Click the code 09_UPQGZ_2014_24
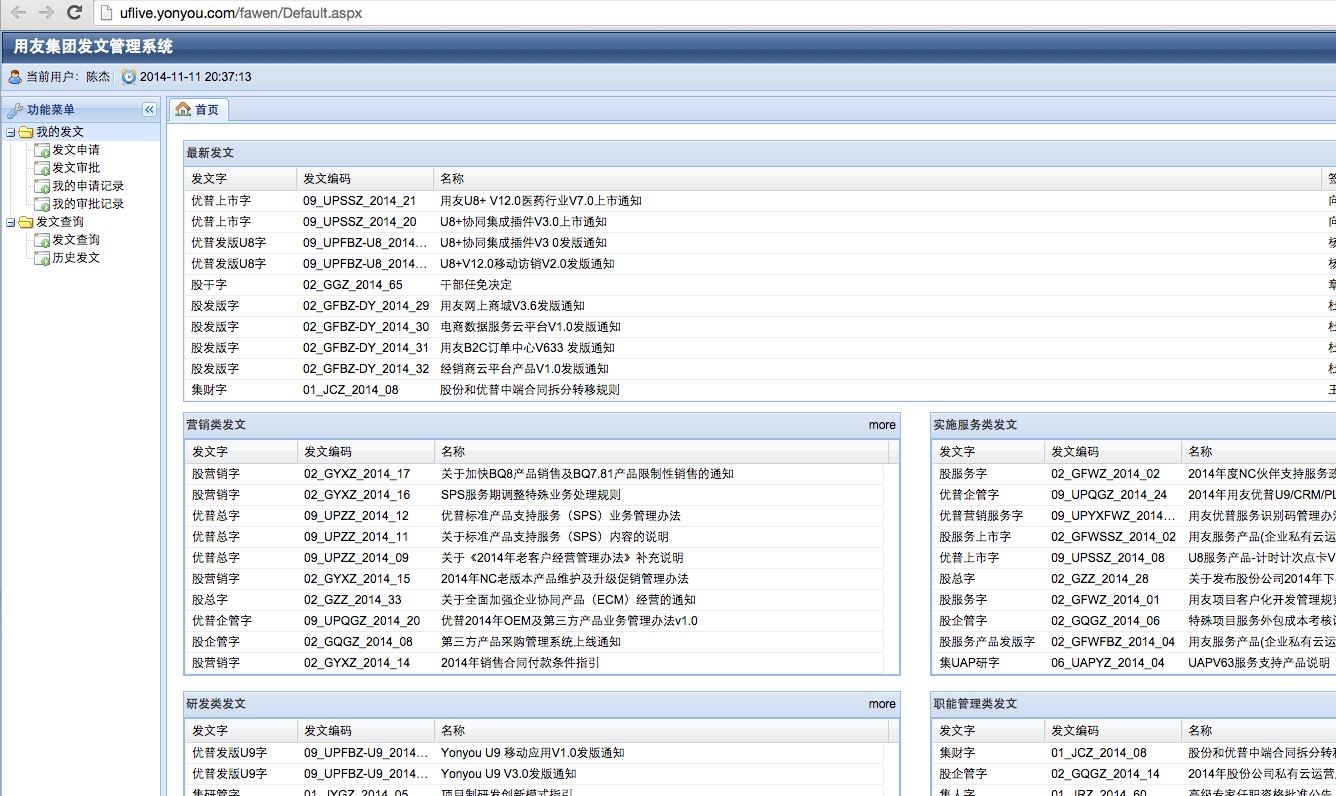Viewport: 1336px width, 796px height. coord(1109,495)
